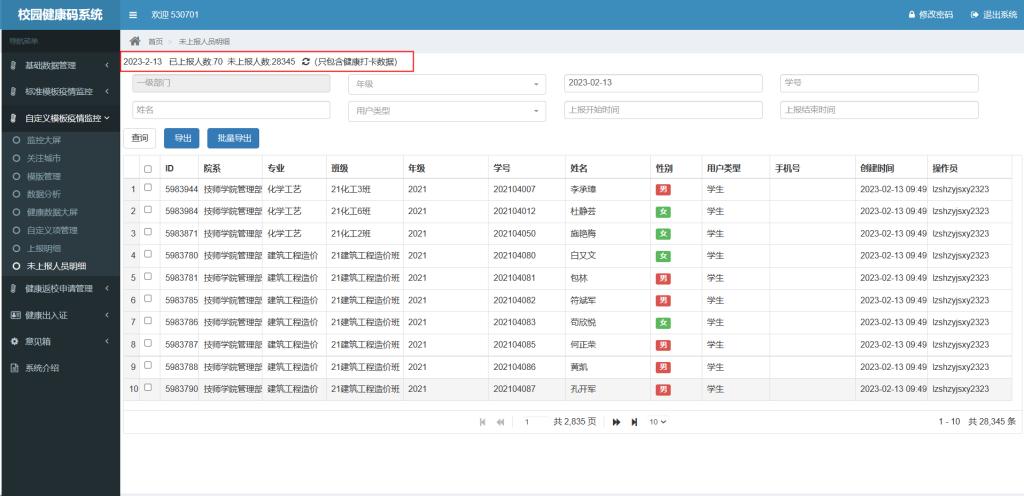Open the 年级 dropdown

coord(447,84)
